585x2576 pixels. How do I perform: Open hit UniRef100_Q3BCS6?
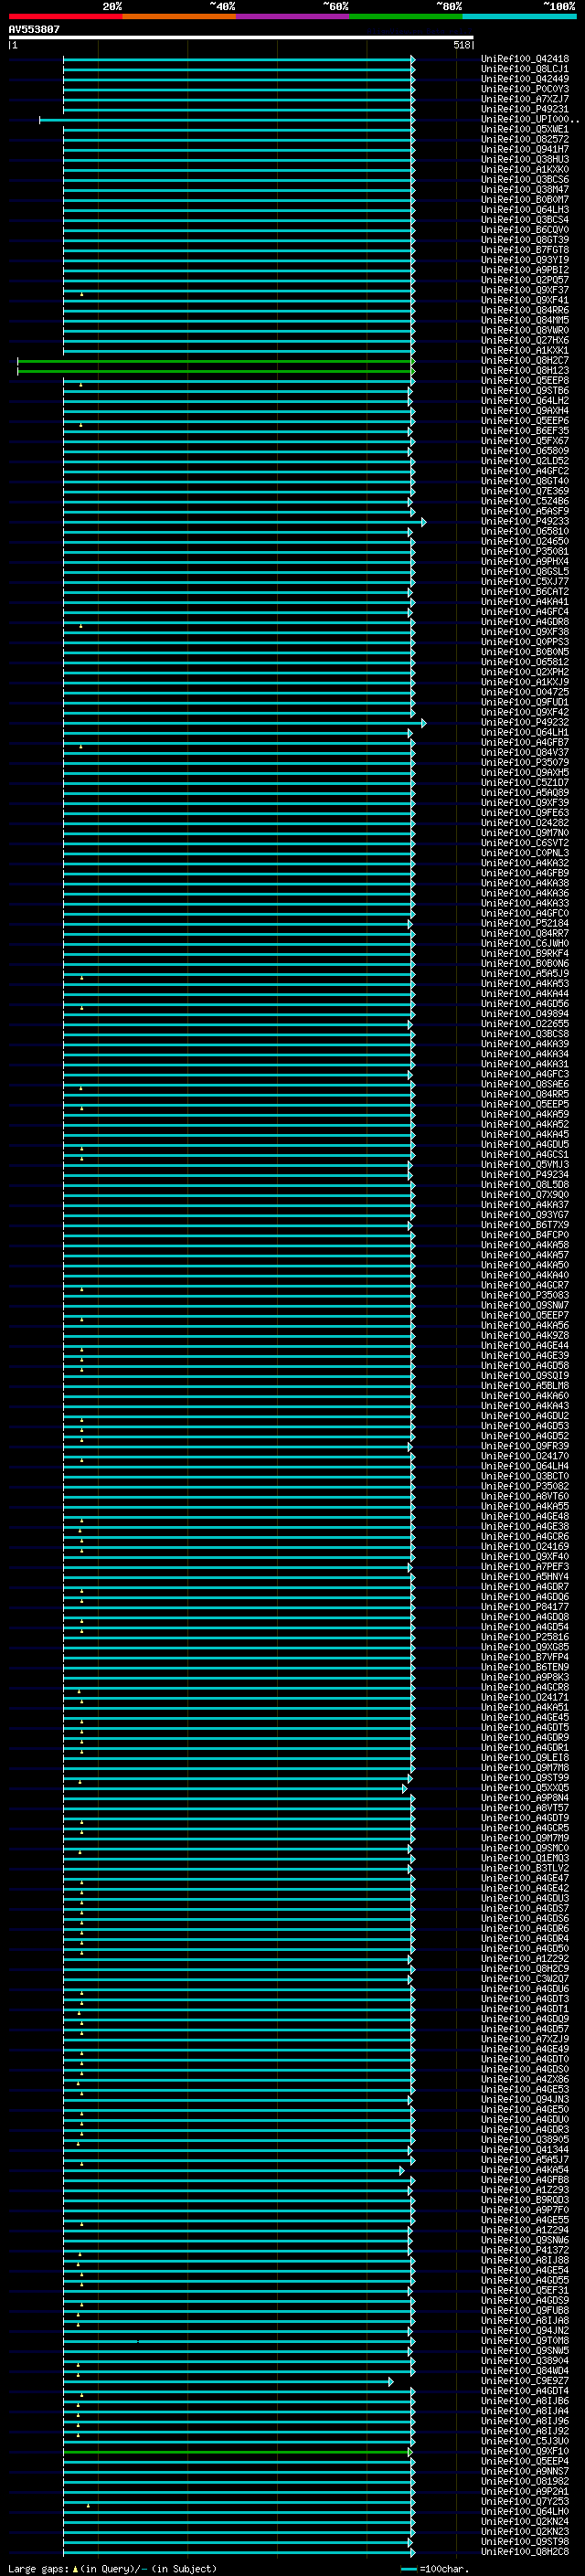[524, 179]
